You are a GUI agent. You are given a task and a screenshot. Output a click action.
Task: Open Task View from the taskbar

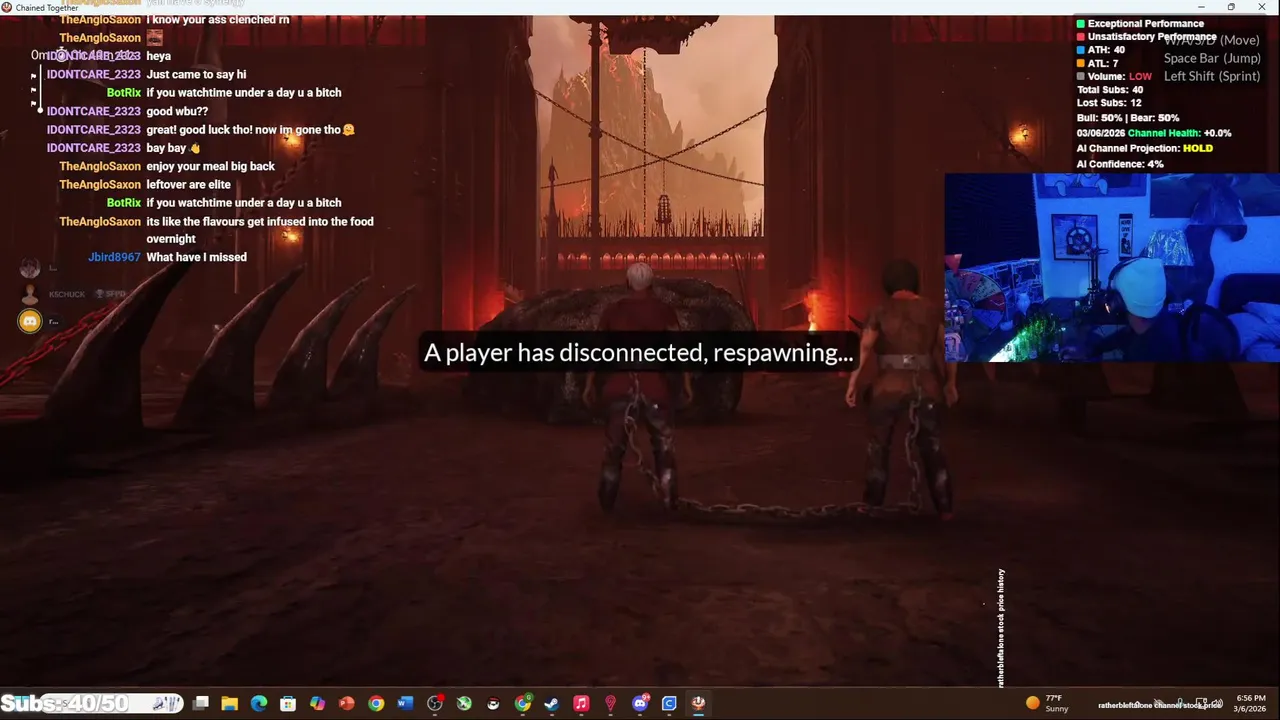click(x=200, y=703)
